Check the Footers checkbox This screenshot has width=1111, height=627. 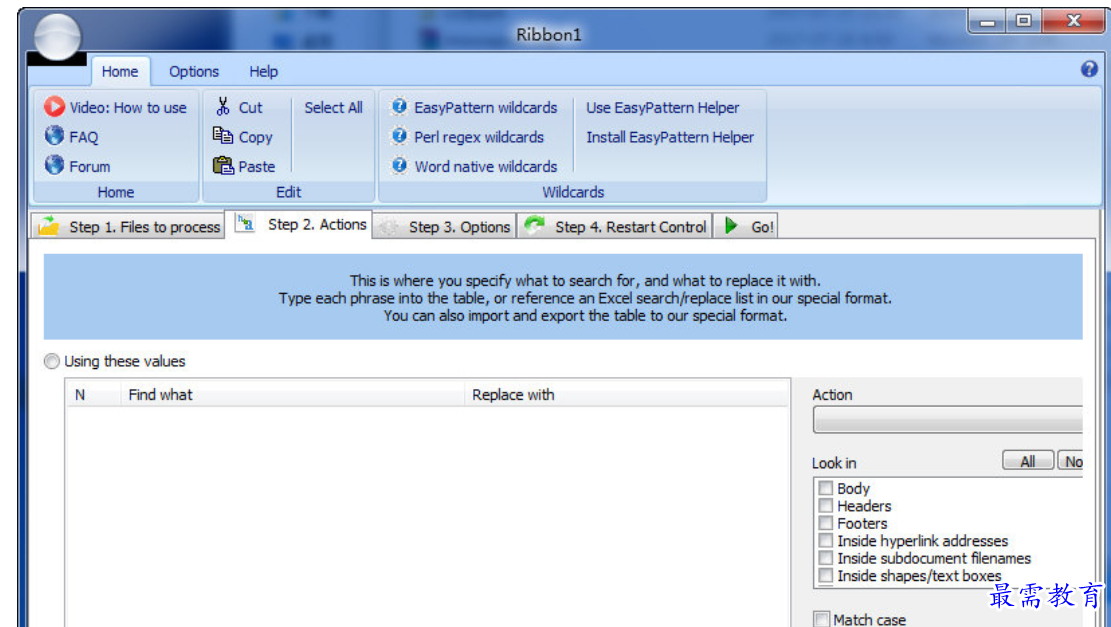[x=825, y=523]
